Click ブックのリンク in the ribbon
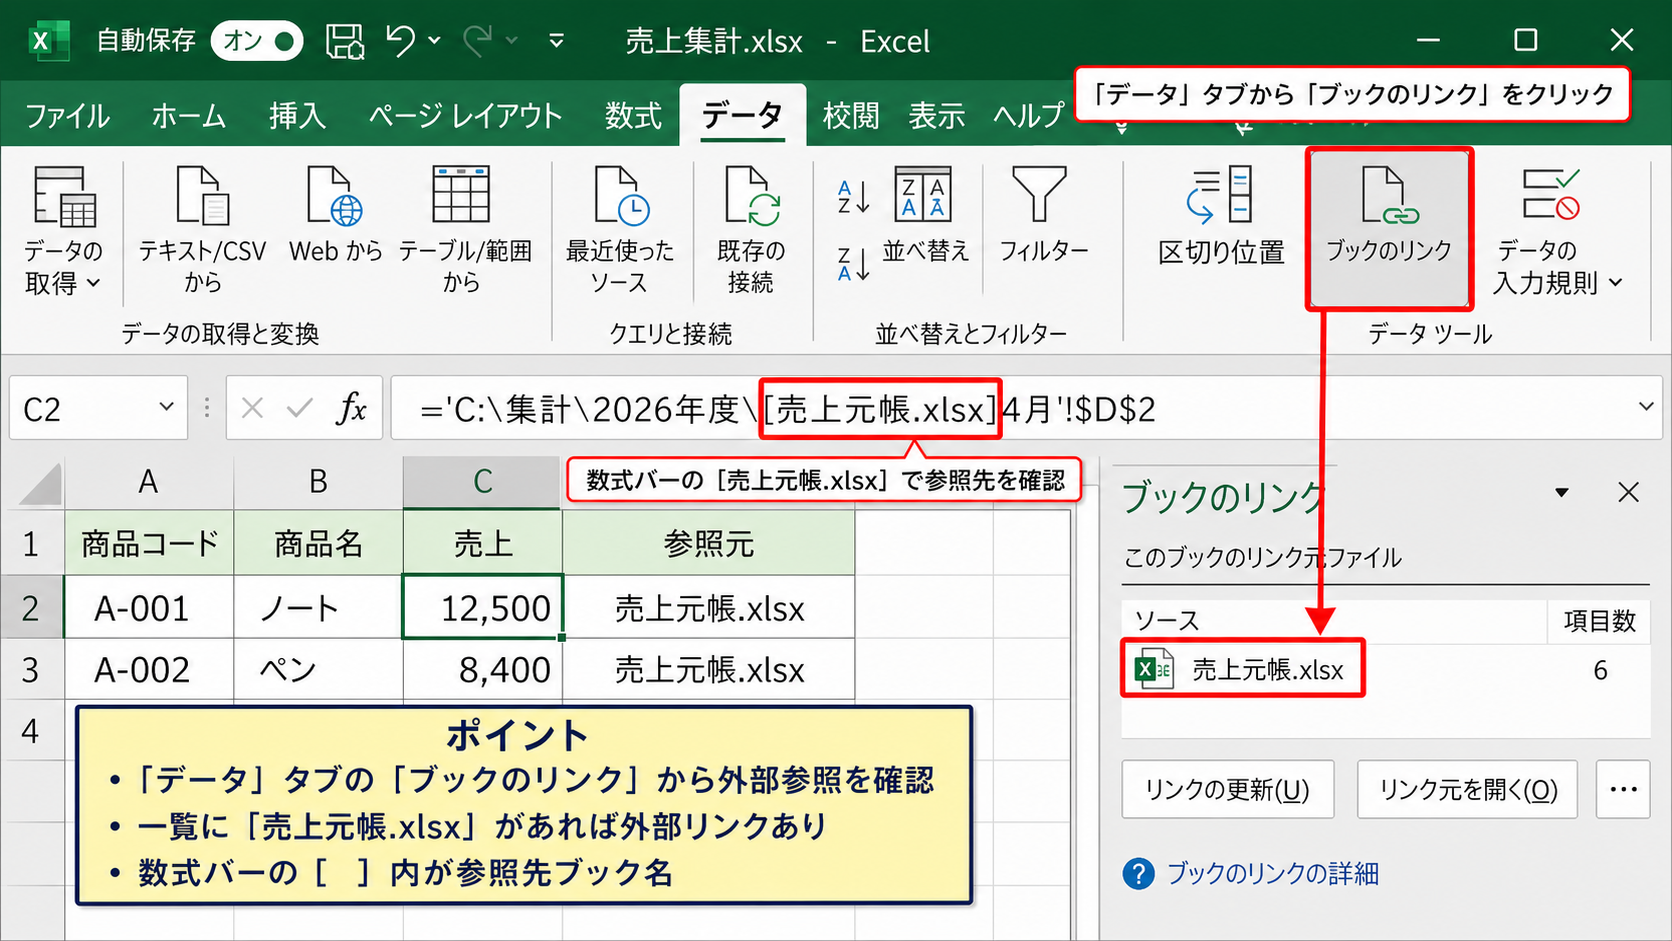This screenshot has width=1672, height=941. tap(1388, 227)
